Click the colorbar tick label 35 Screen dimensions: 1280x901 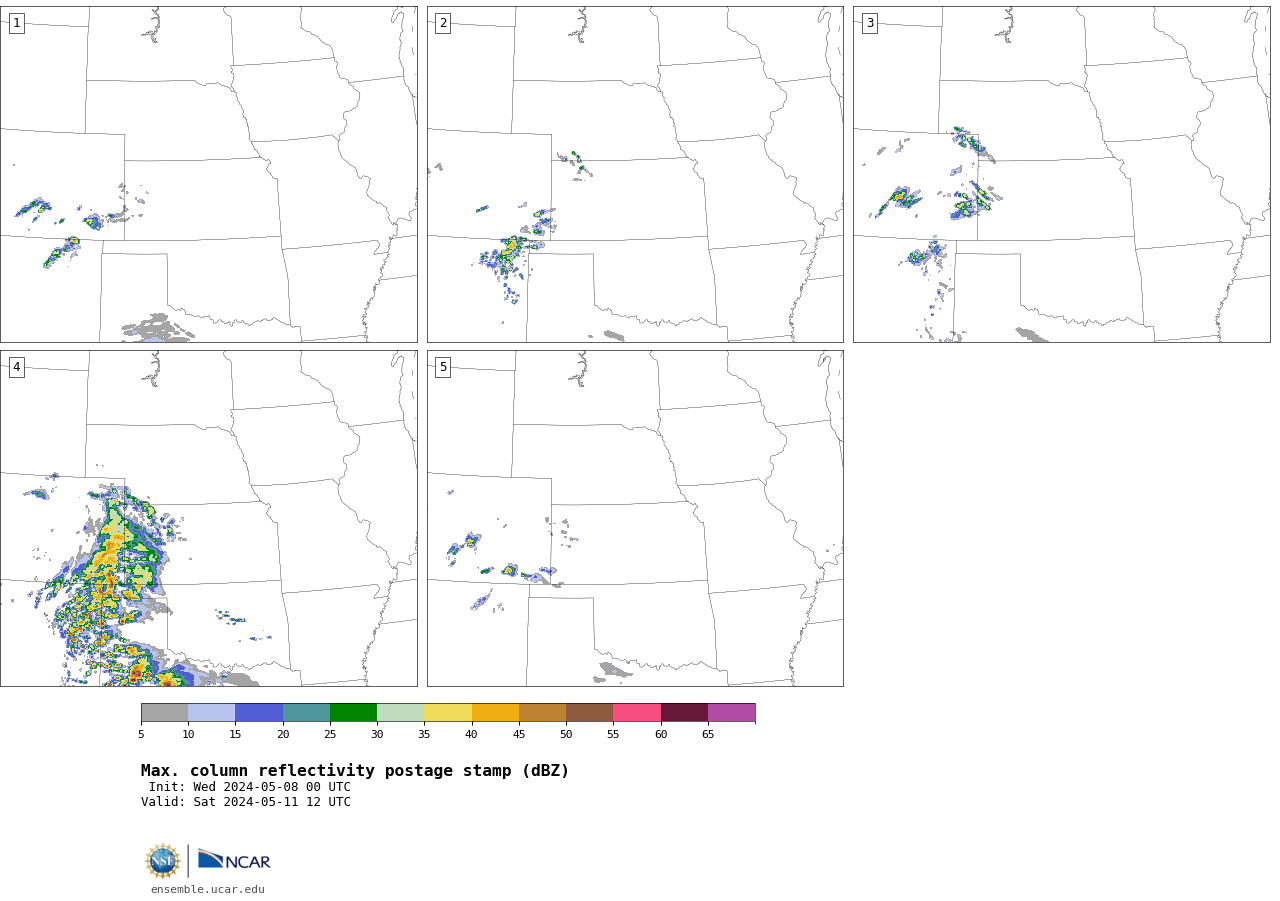pos(424,735)
